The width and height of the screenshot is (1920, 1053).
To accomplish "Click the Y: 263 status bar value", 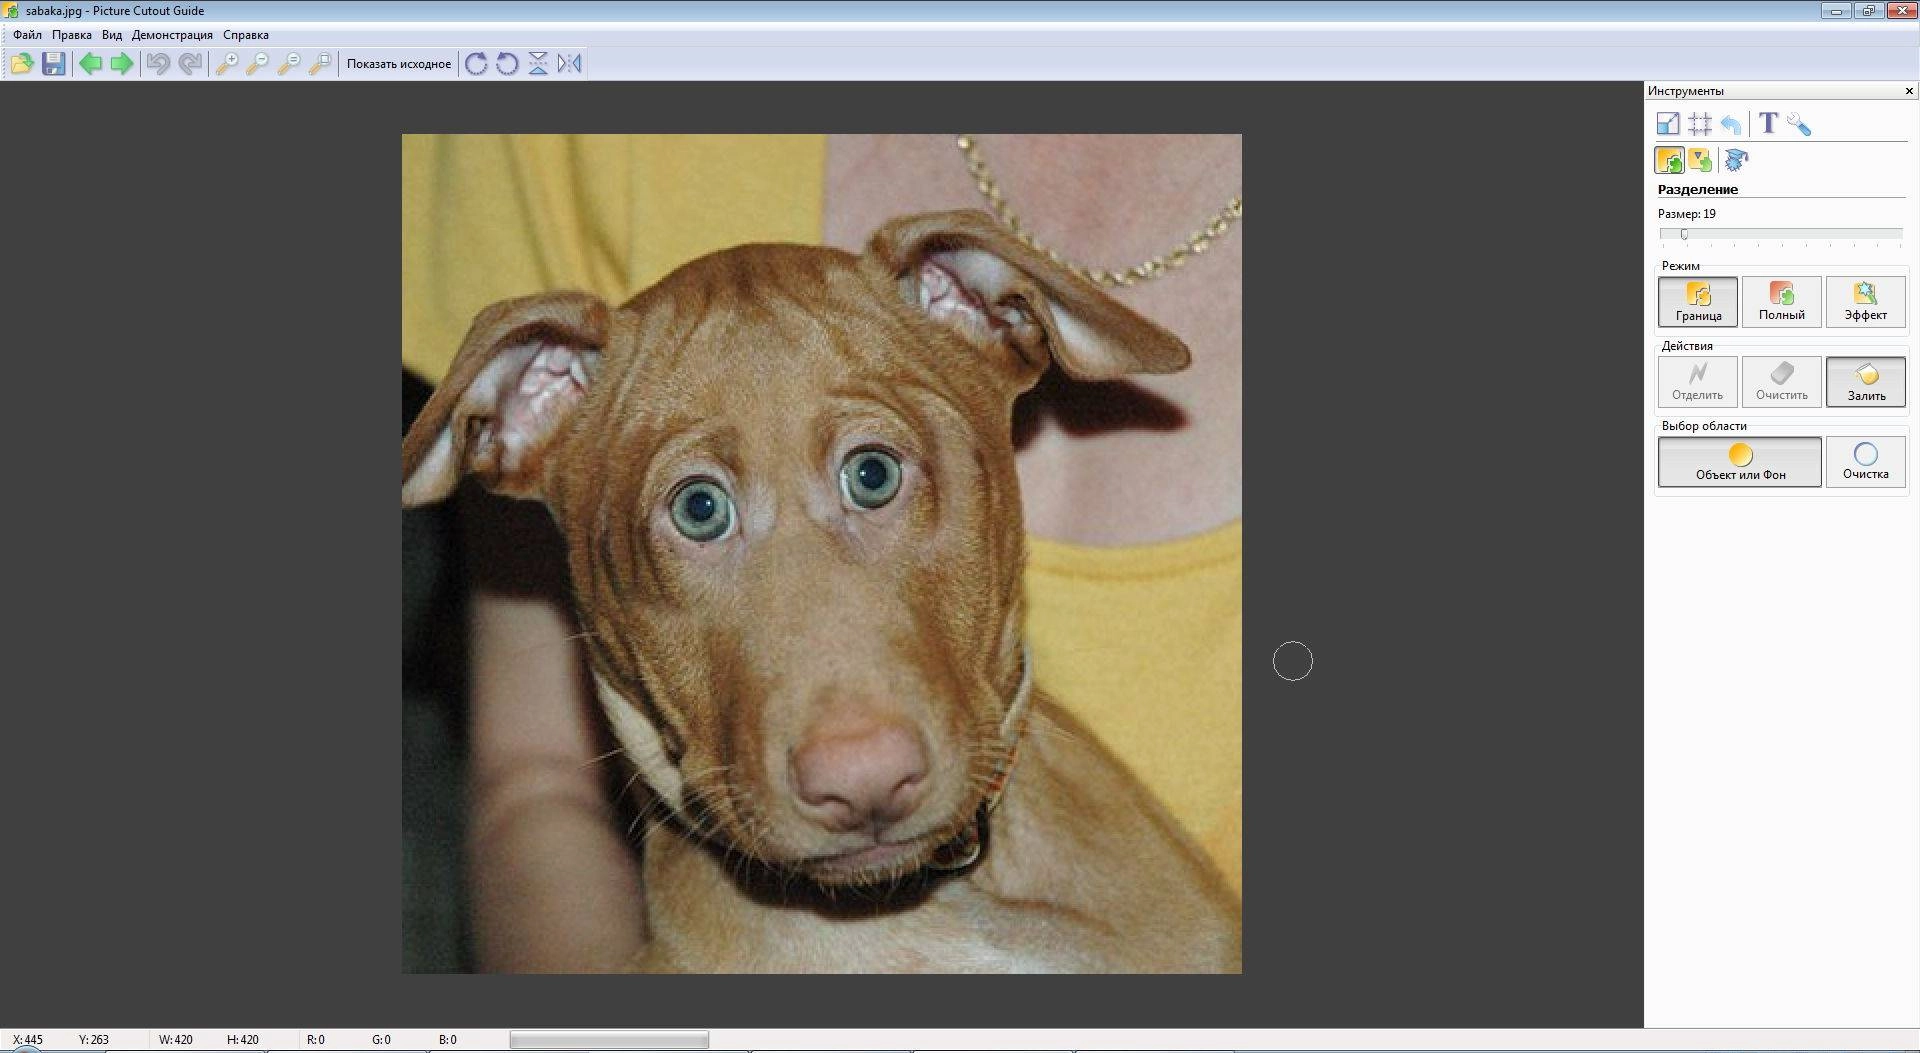I will [x=94, y=1040].
